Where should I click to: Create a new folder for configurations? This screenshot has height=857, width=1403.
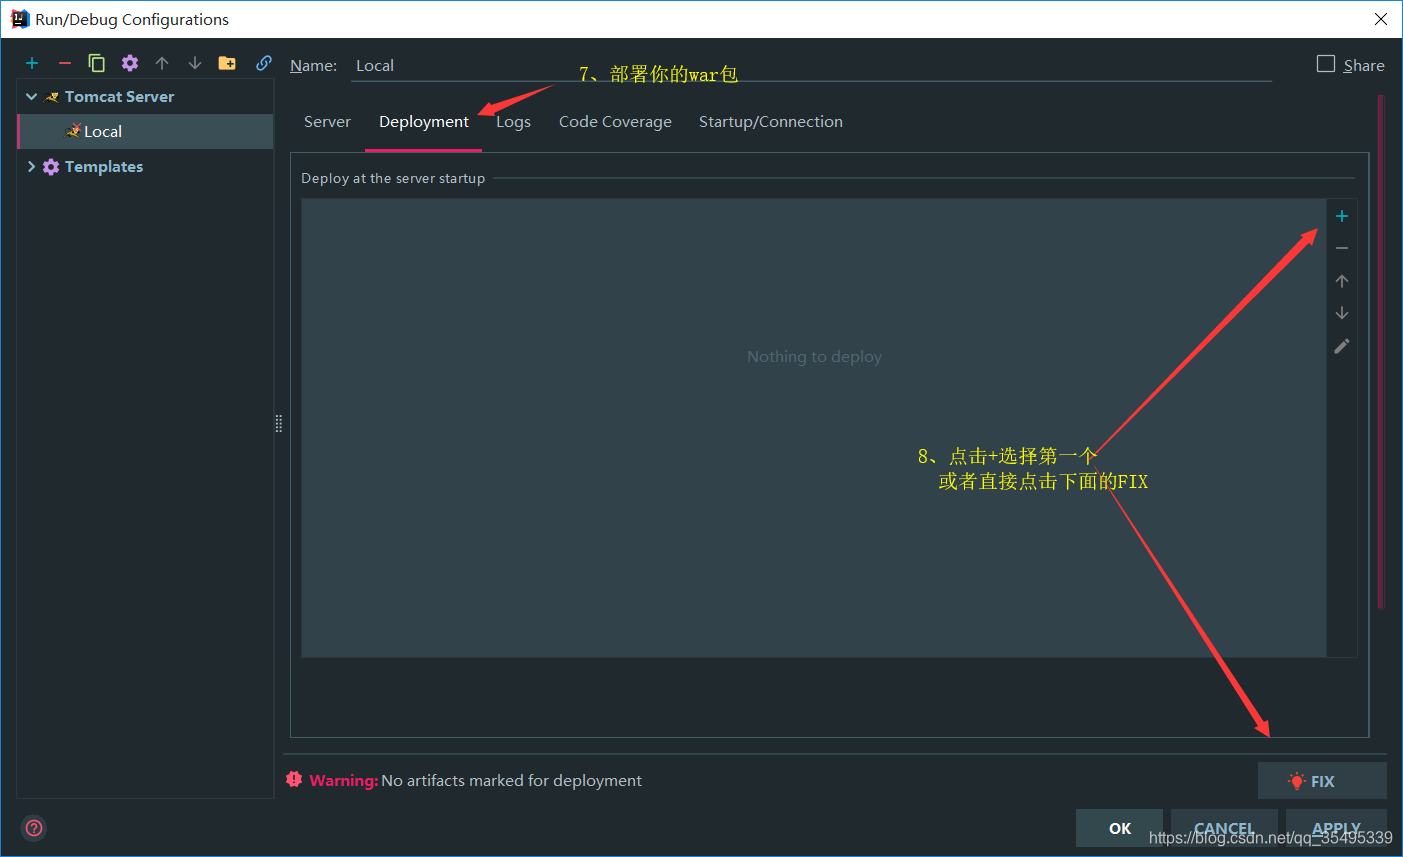227,63
